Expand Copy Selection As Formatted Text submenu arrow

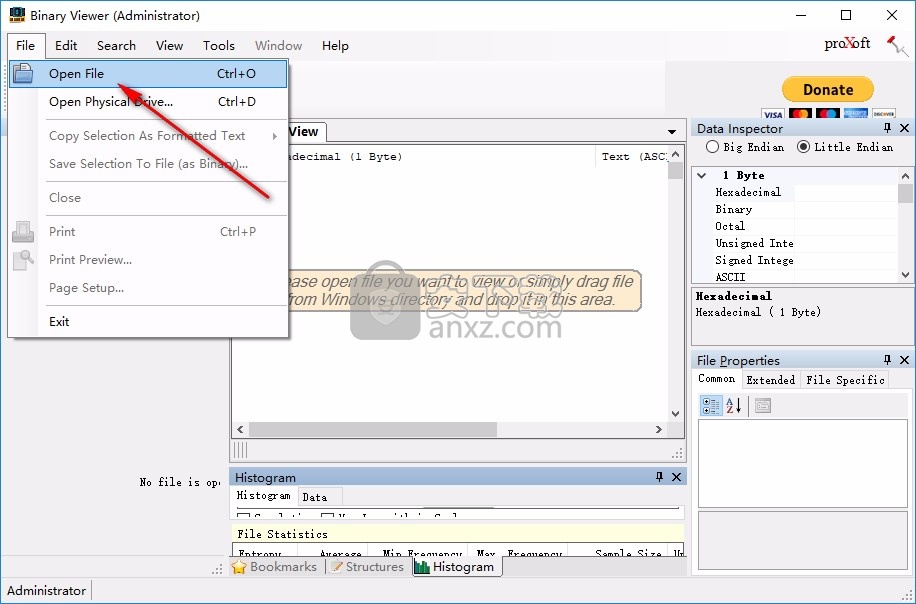pos(275,136)
